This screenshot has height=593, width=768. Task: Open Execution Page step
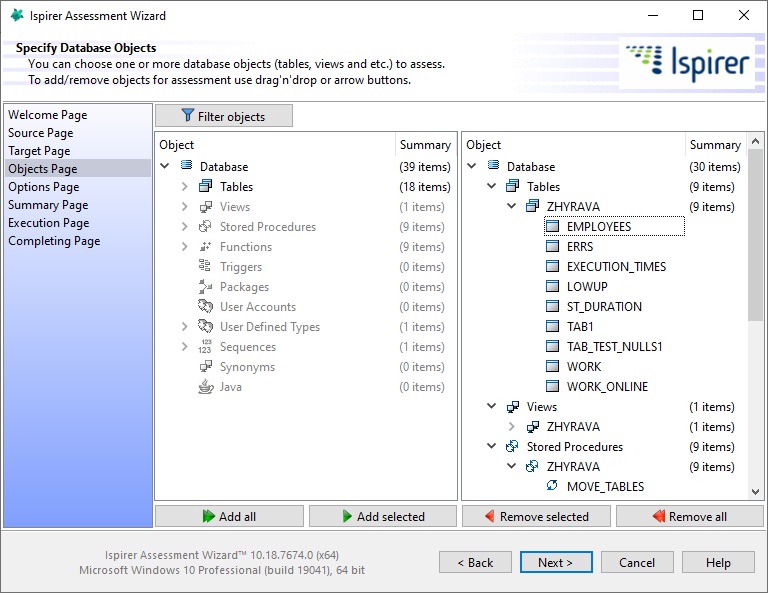click(x=48, y=223)
